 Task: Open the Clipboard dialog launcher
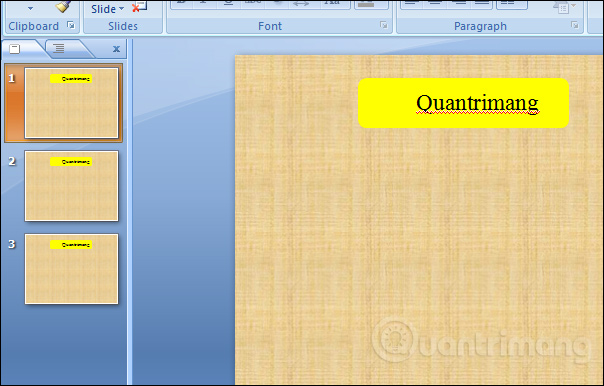click(71, 25)
